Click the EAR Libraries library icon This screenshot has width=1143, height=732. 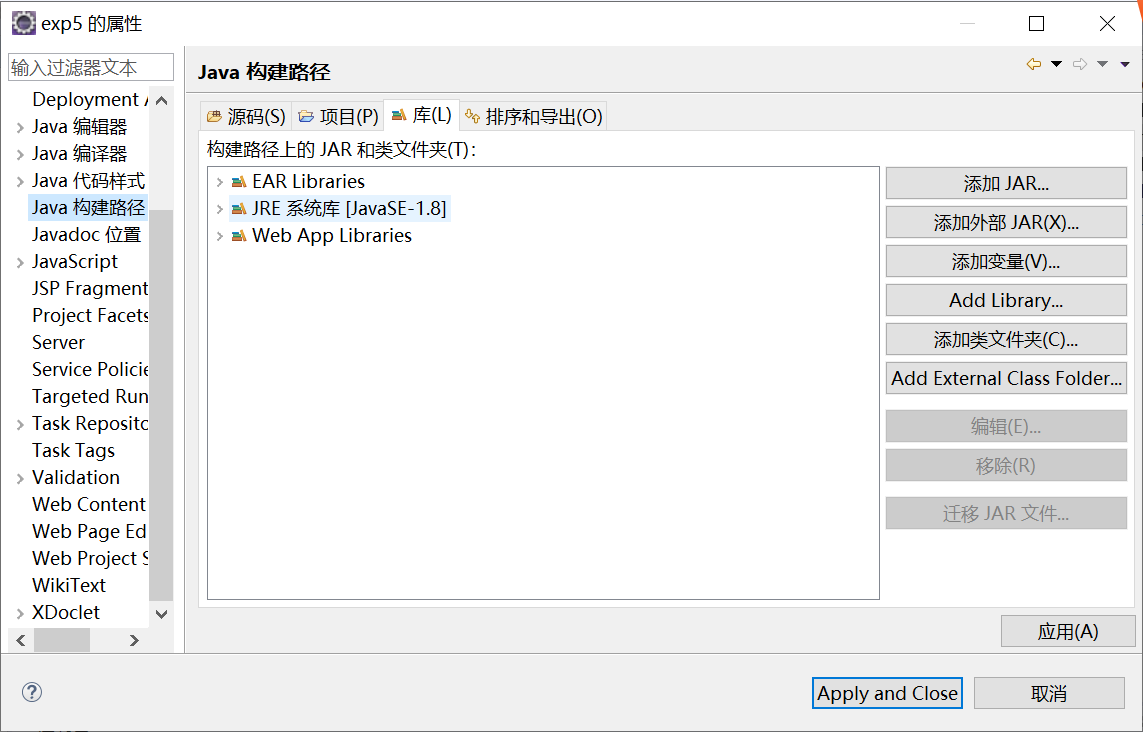click(x=238, y=182)
